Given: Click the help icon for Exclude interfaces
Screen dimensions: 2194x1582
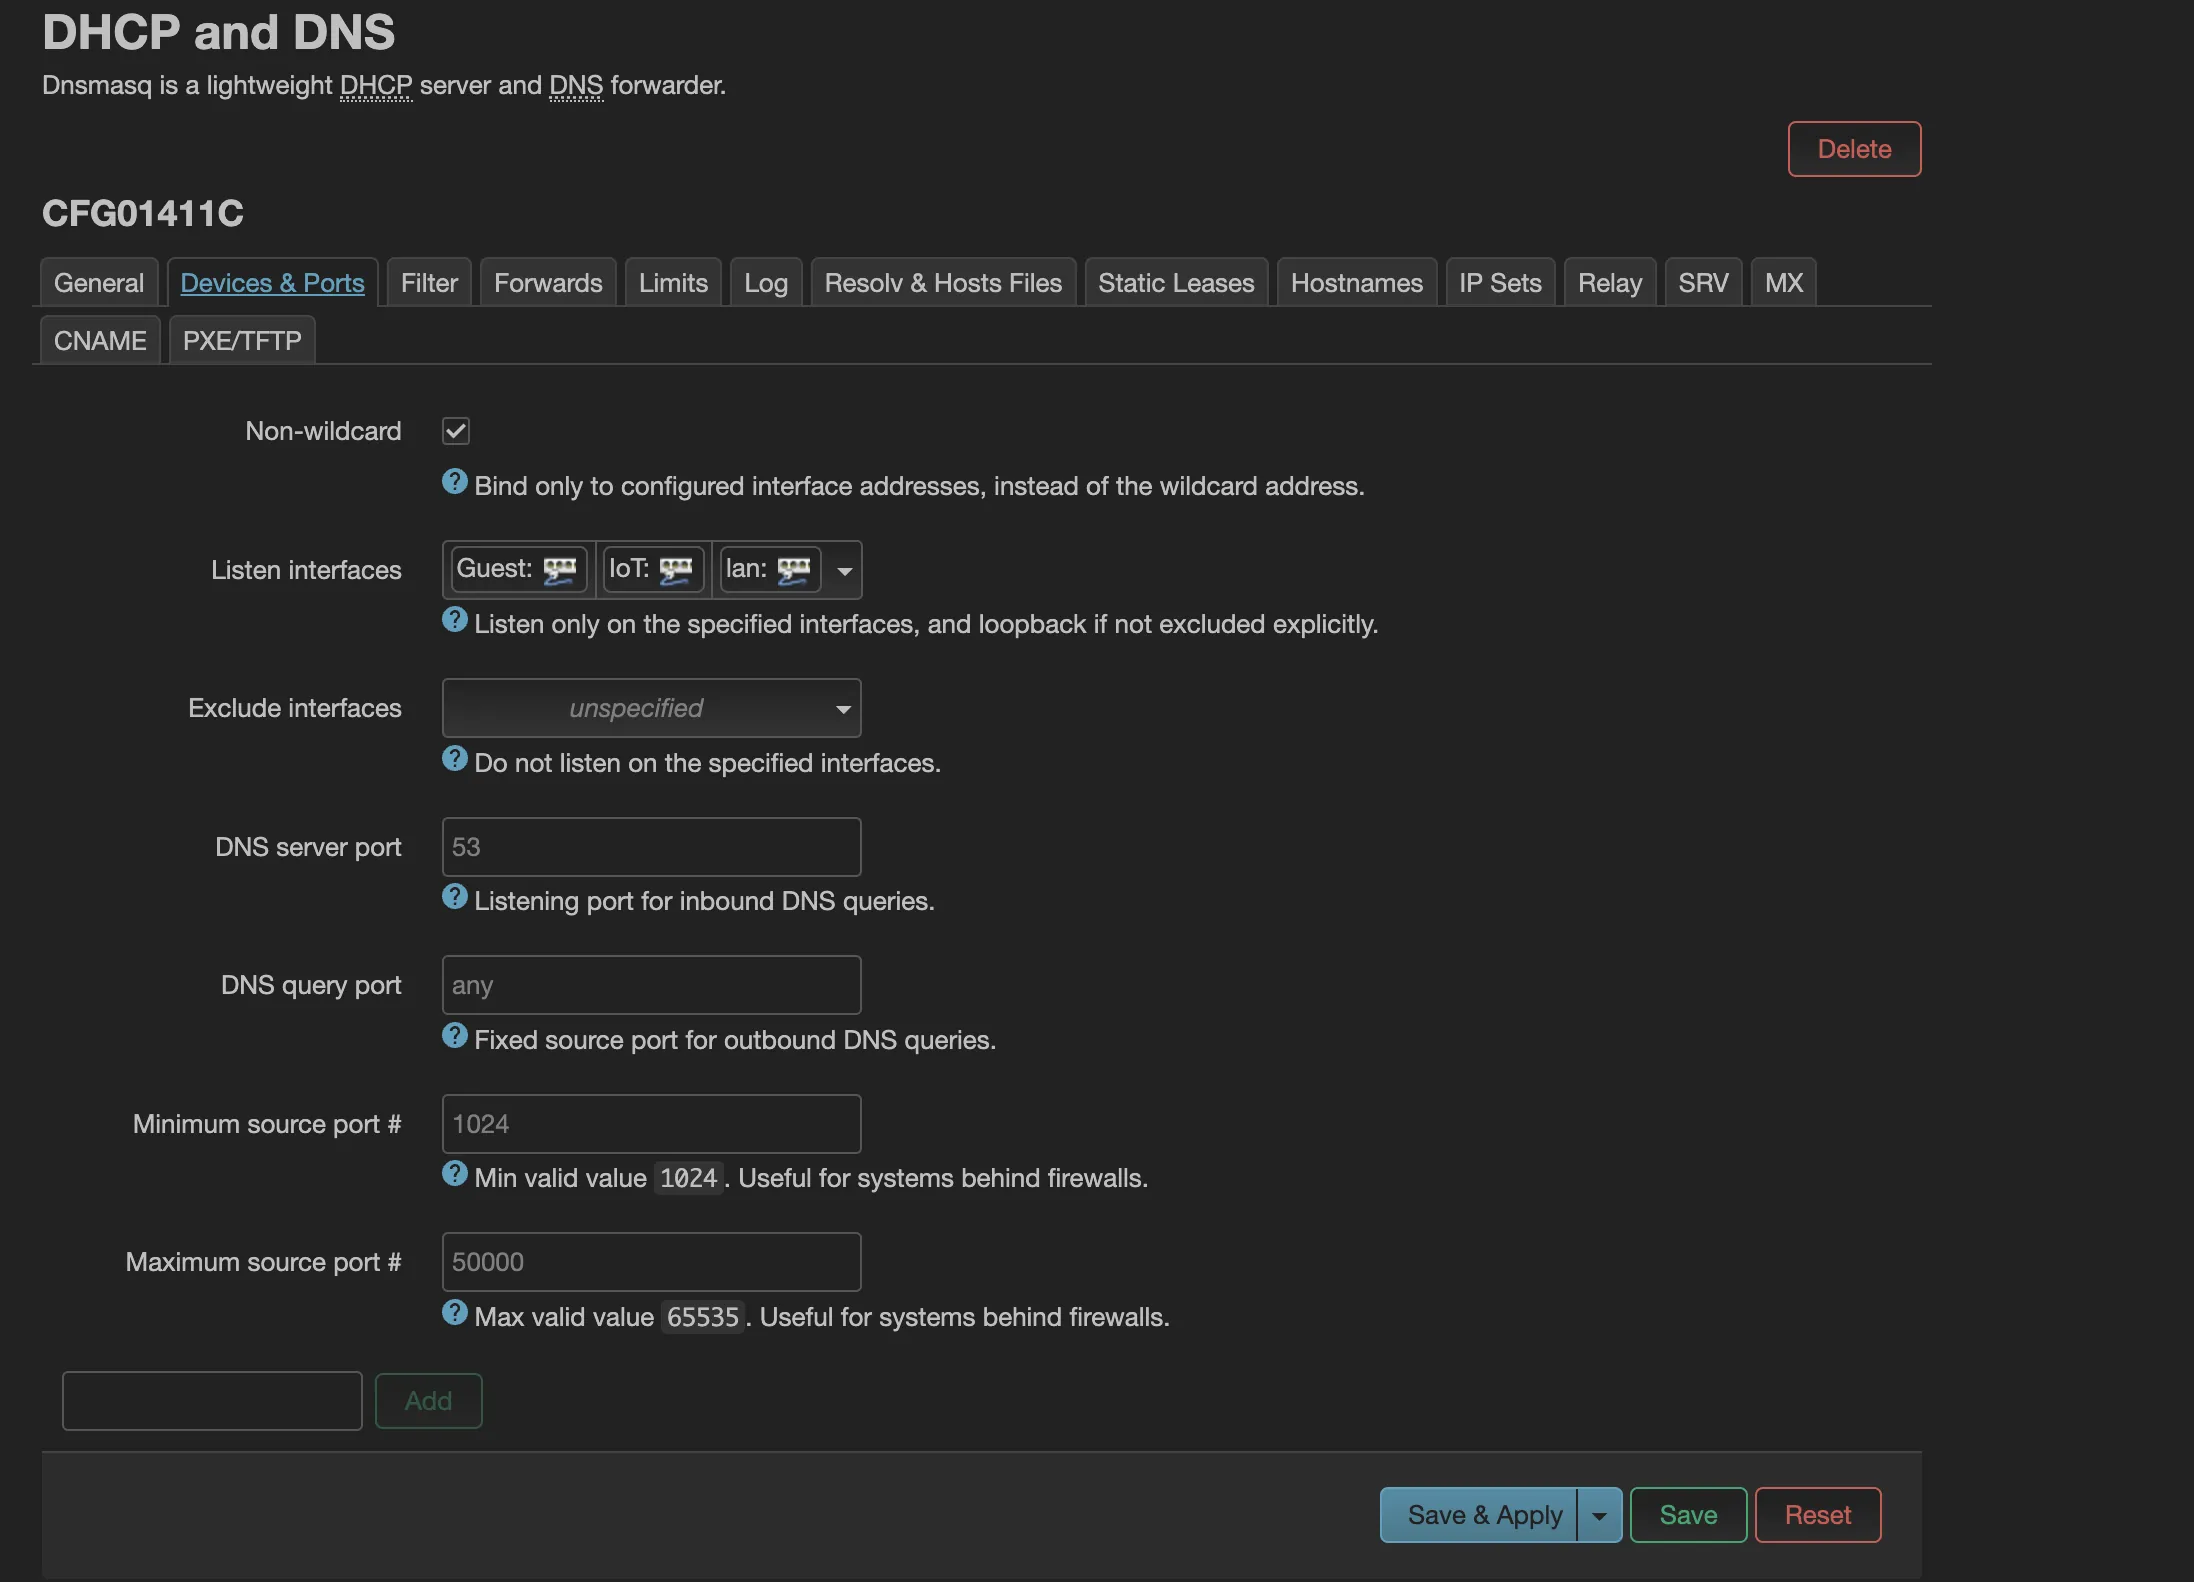Looking at the screenshot, I should (455, 758).
